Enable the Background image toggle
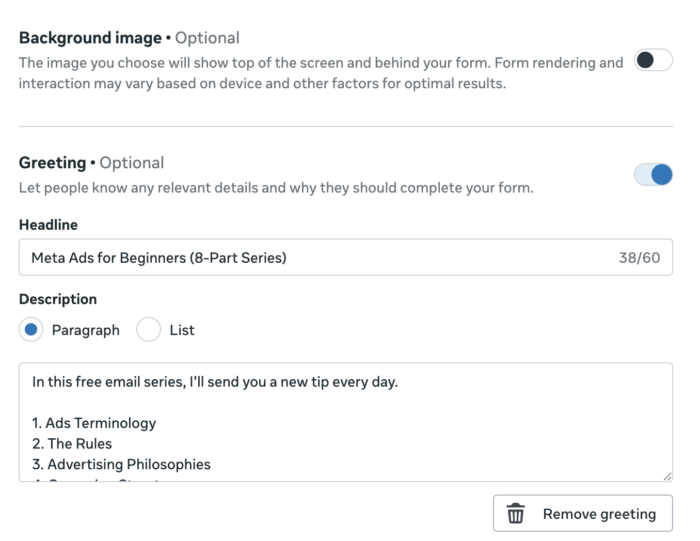The width and height of the screenshot is (700, 541). coord(653,60)
